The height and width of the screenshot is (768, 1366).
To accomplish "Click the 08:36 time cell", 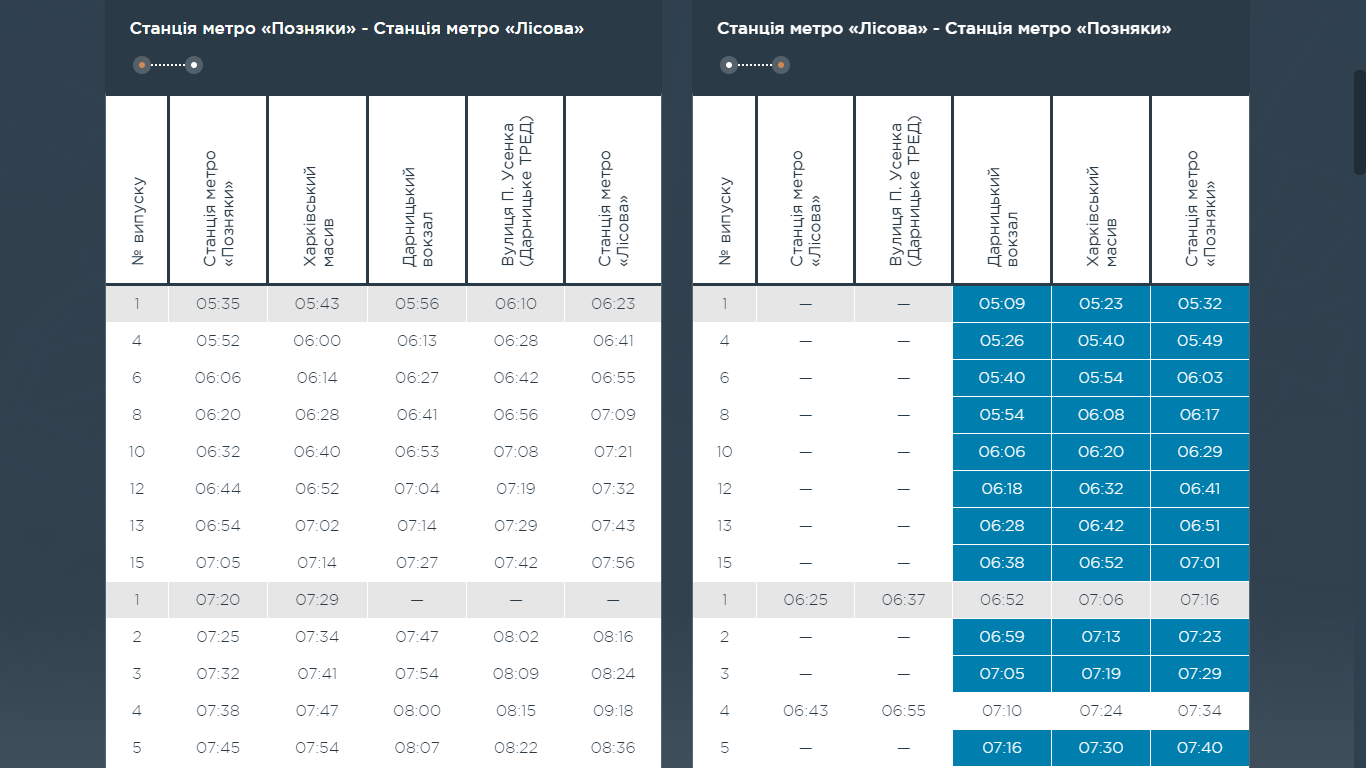I will [613, 748].
